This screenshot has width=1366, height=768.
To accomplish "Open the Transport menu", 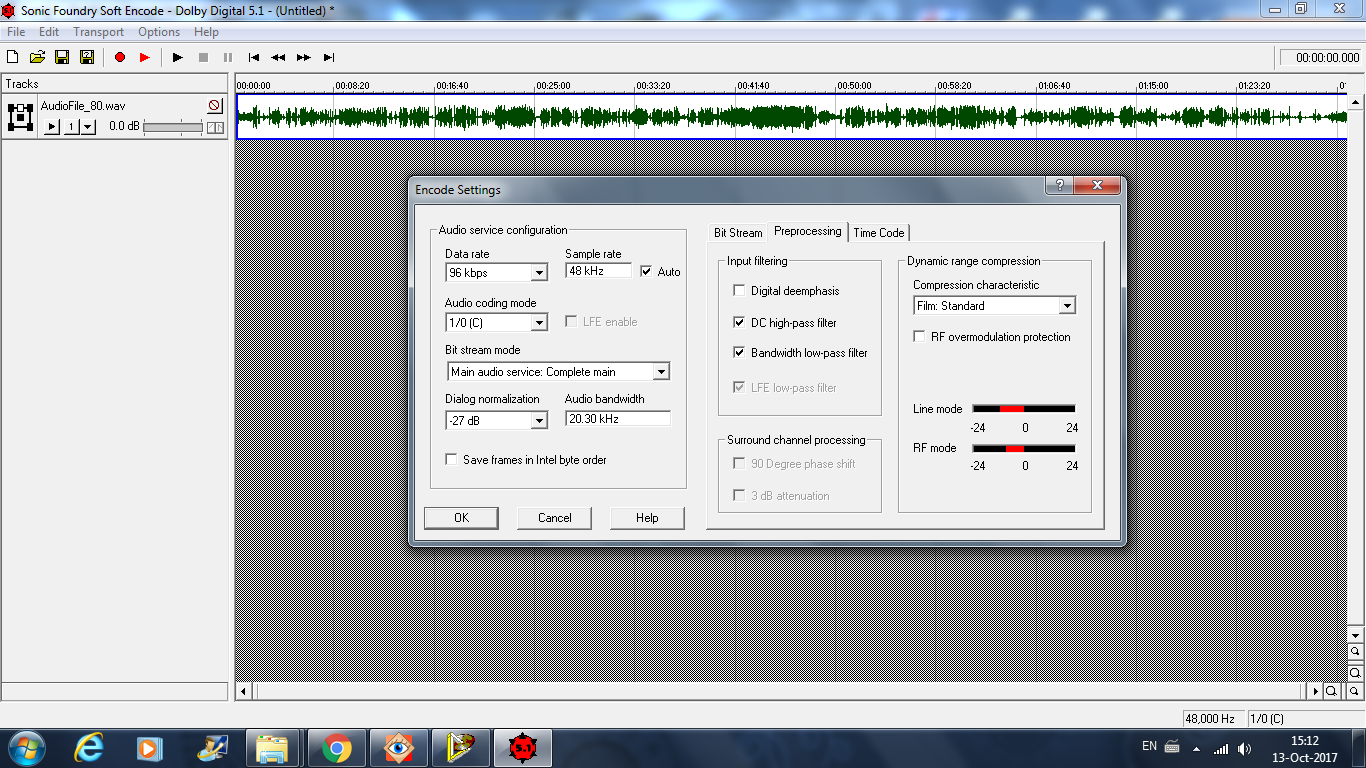I will [98, 32].
